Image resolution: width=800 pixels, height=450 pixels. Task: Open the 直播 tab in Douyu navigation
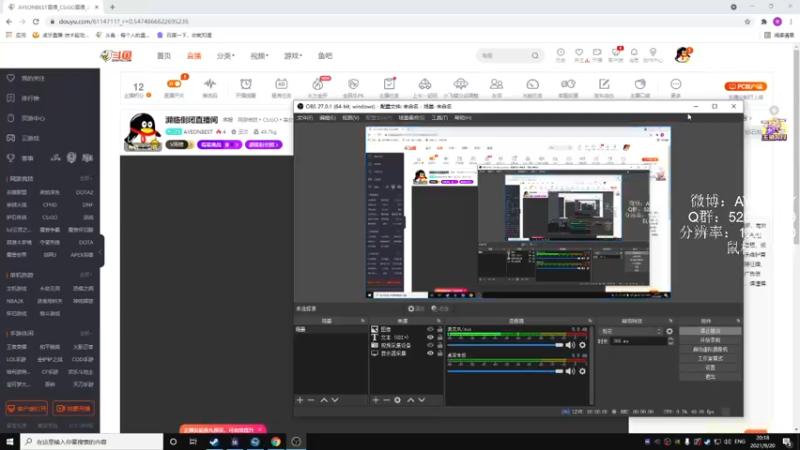(193, 56)
